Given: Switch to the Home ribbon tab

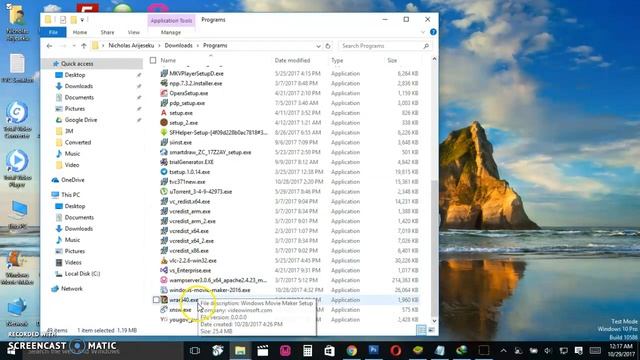Looking at the screenshot, I should click(80, 32).
